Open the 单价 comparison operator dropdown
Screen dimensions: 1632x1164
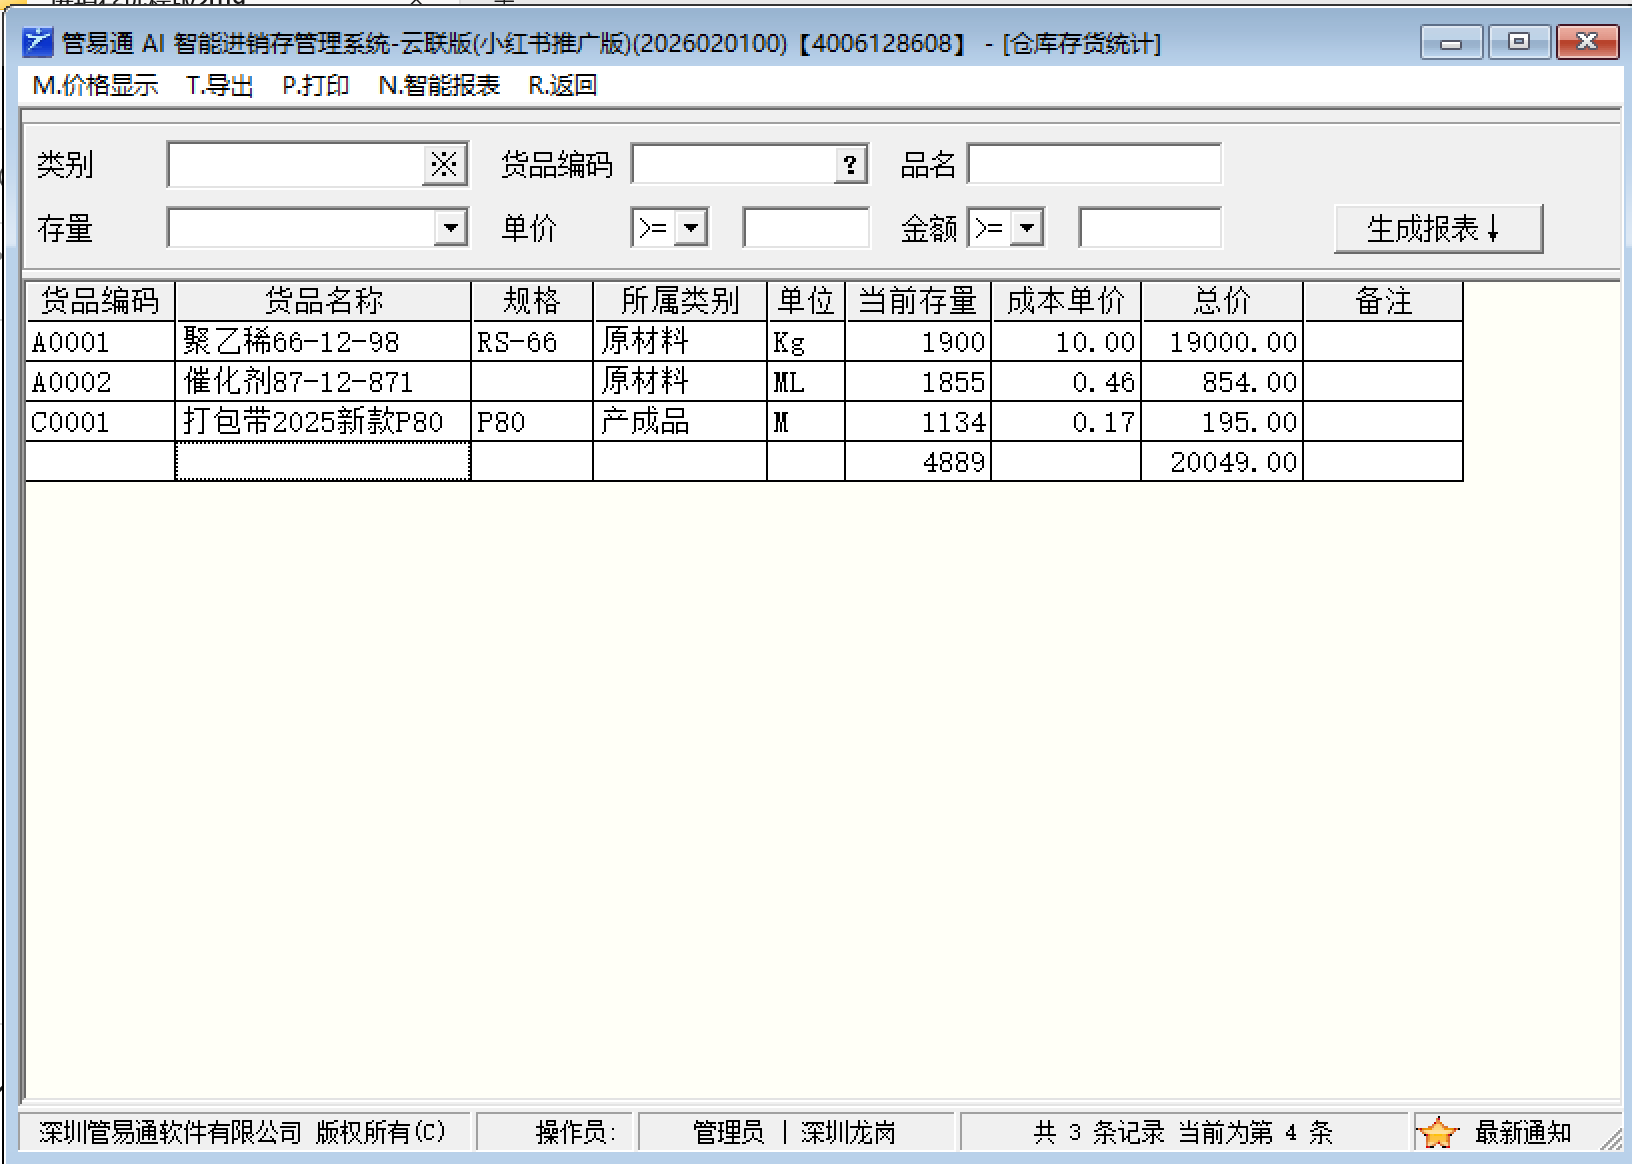pos(691,228)
